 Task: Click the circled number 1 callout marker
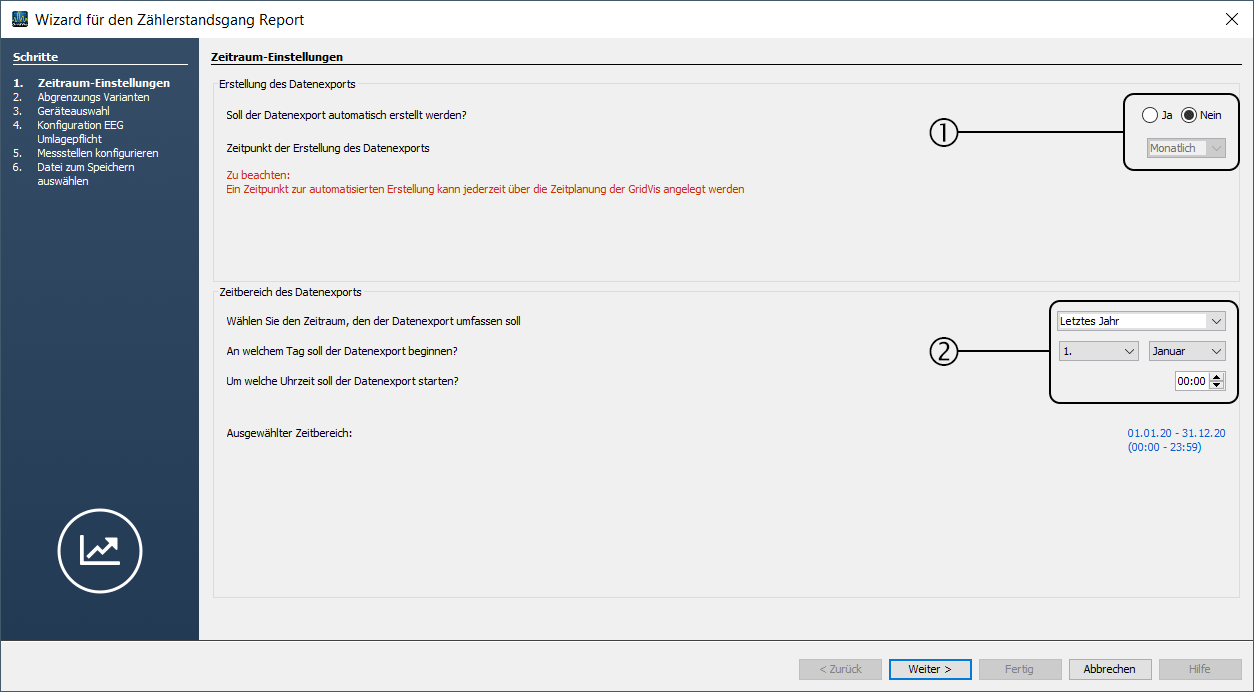[x=944, y=132]
